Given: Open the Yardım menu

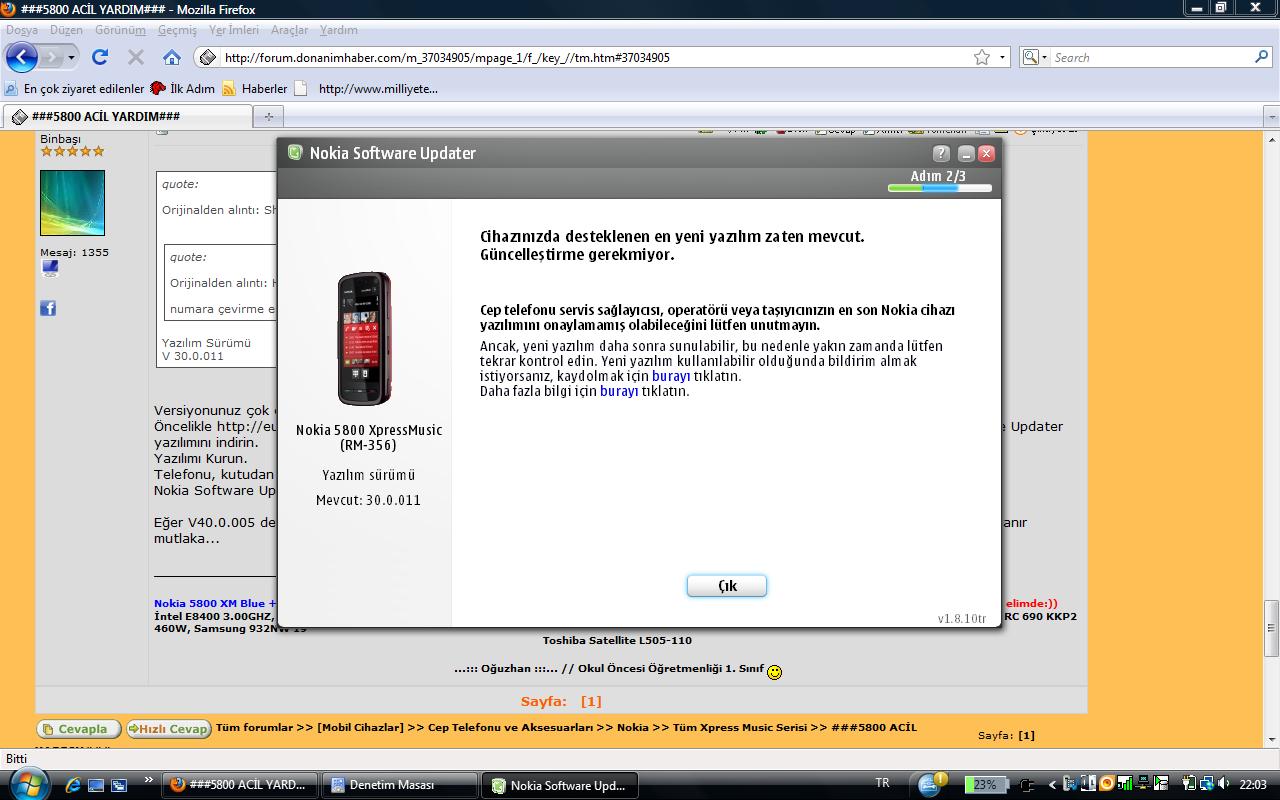Looking at the screenshot, I should (x=338, y=30).
